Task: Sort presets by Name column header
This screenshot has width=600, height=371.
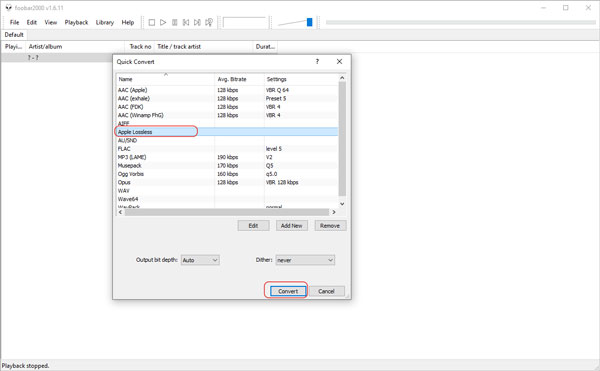Action: pyautogui.click(x=165, y=79)
